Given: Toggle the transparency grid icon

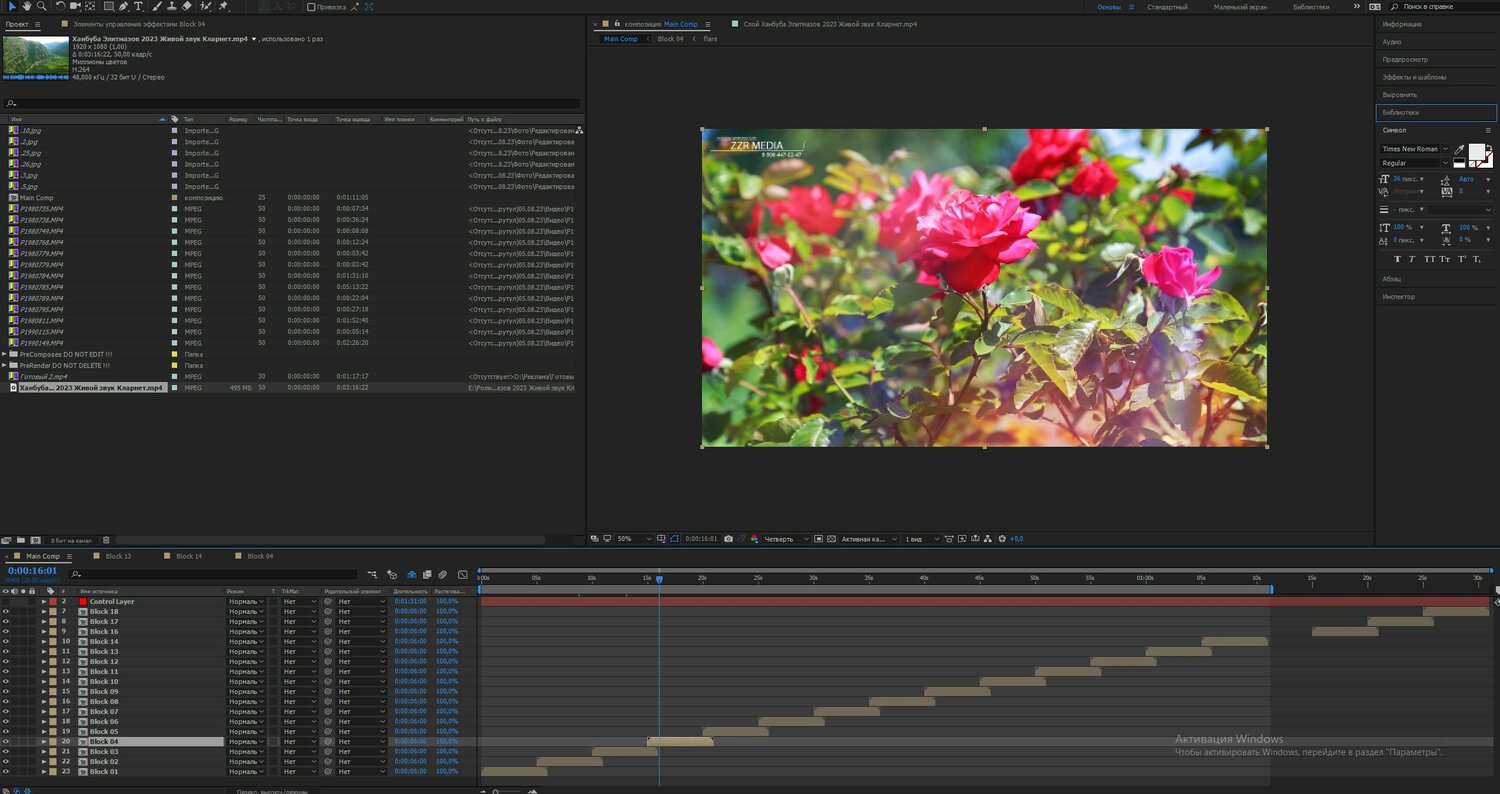Looking at the screenshot, I should (x=831, y=538).
